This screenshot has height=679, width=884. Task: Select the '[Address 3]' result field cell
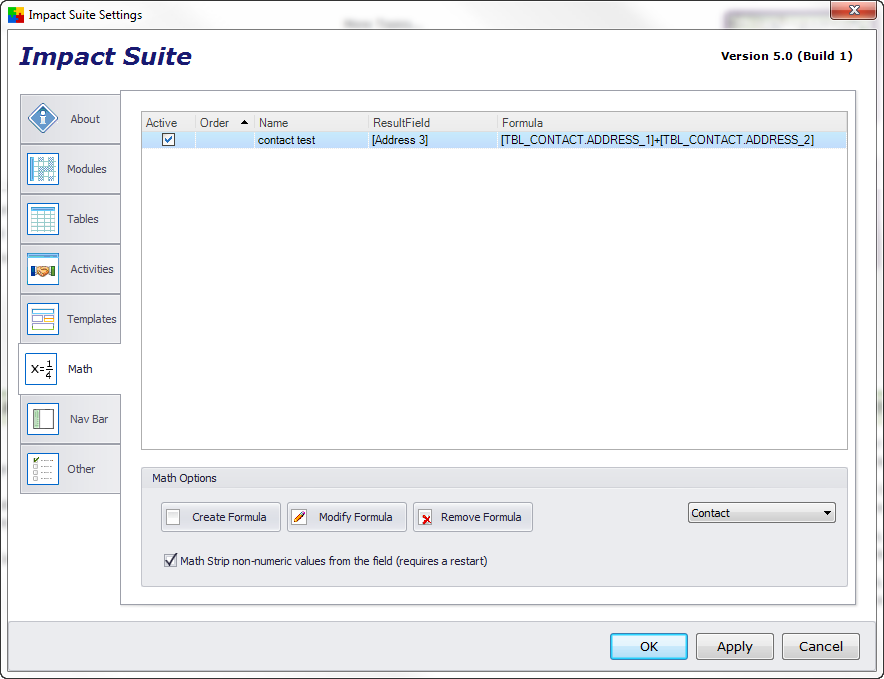[x=433, y=140]
